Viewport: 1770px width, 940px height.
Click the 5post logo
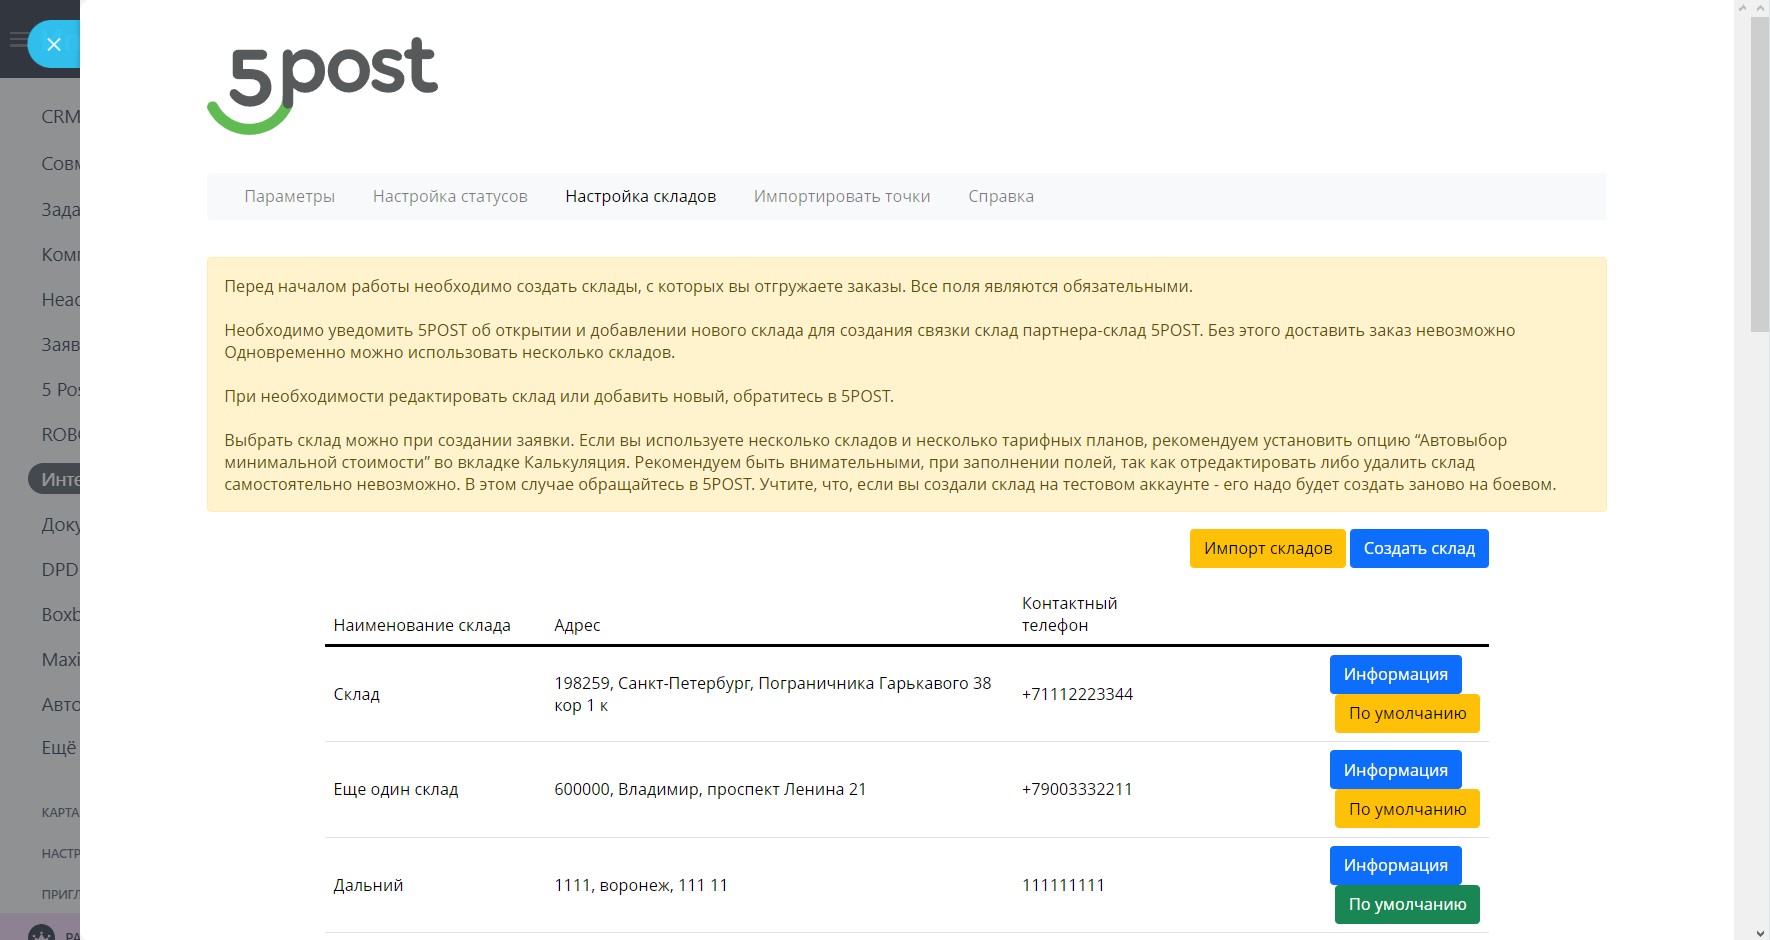pyautogui.click(x=322, y=85)
